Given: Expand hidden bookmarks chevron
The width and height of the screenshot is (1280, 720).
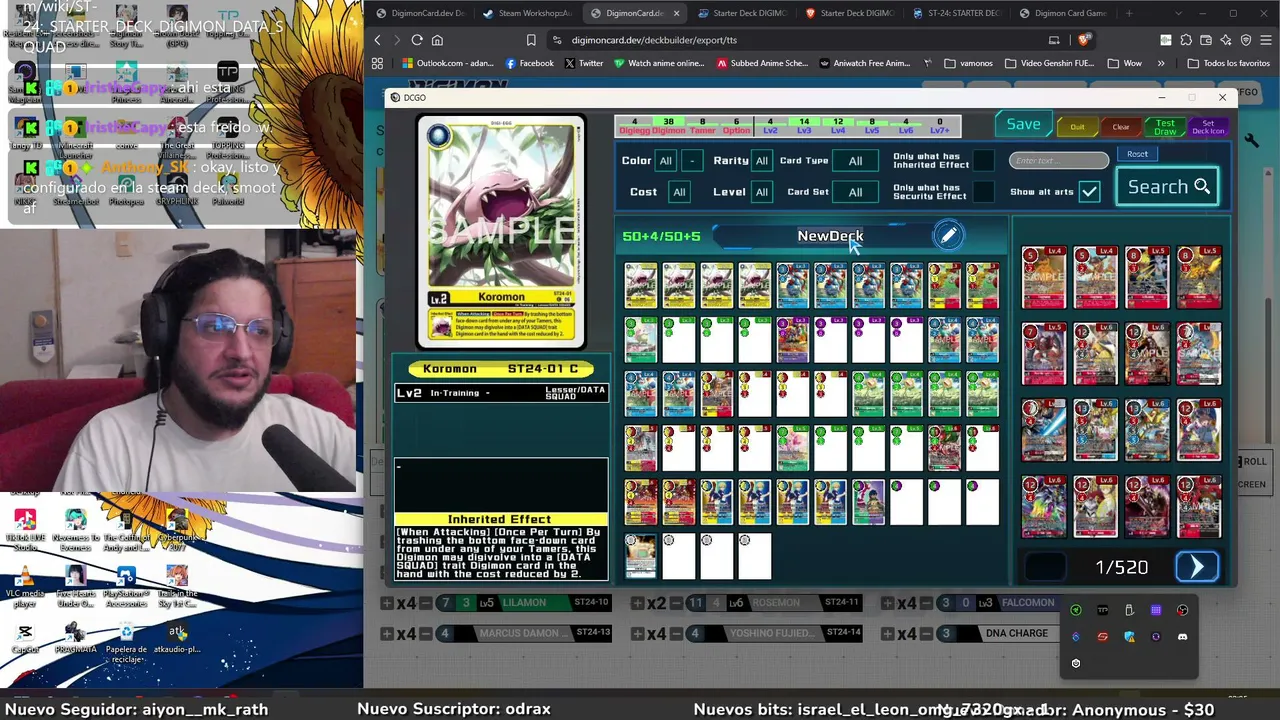Looking at the screenshot, I should point(1160,63).
